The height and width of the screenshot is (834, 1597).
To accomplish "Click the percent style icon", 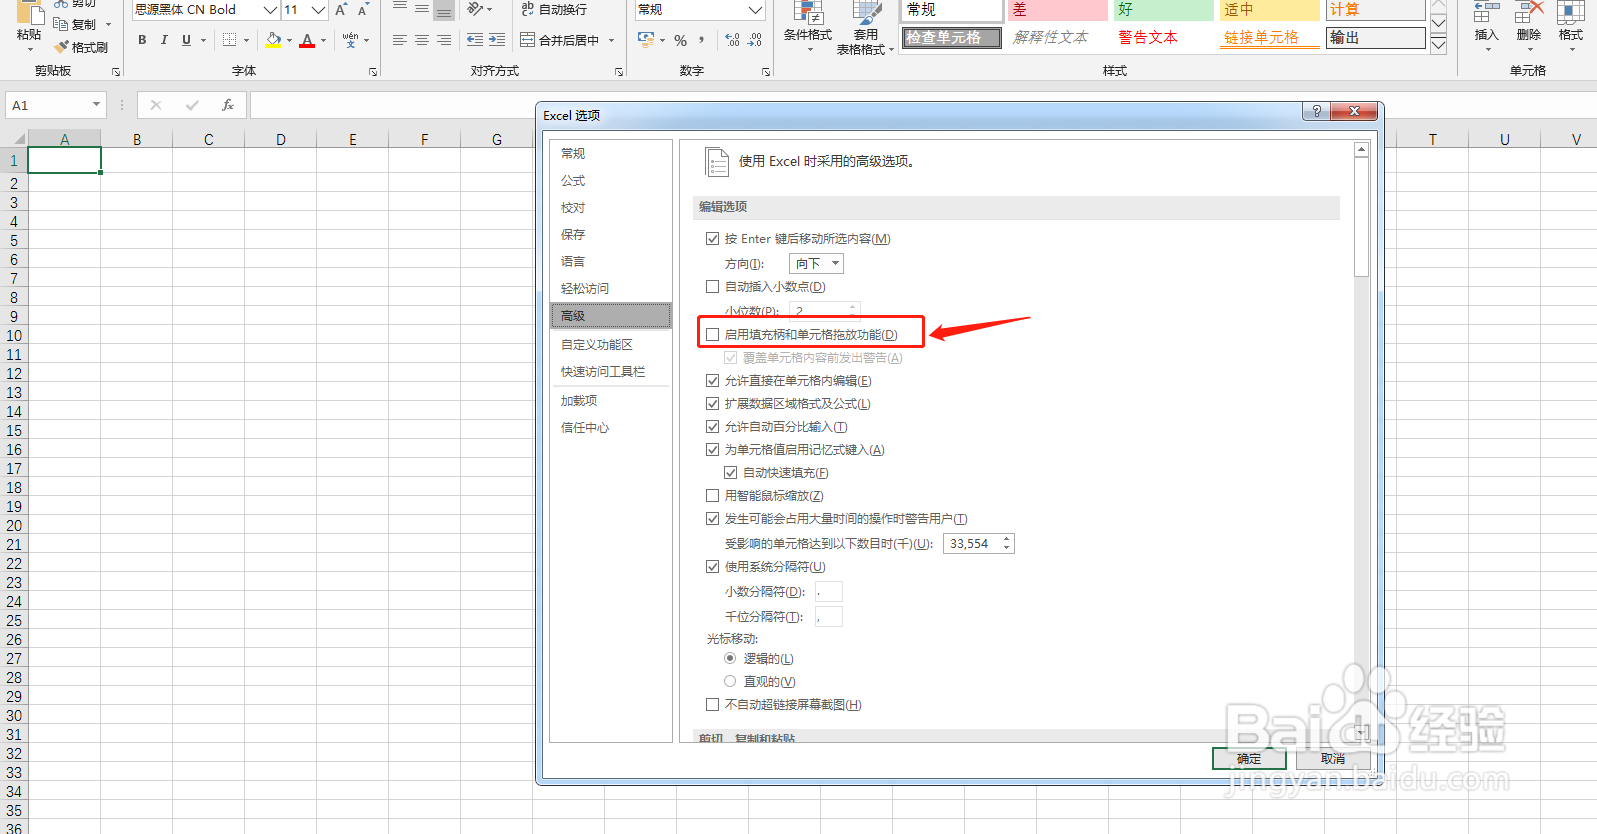I will [x=681, y=40].
